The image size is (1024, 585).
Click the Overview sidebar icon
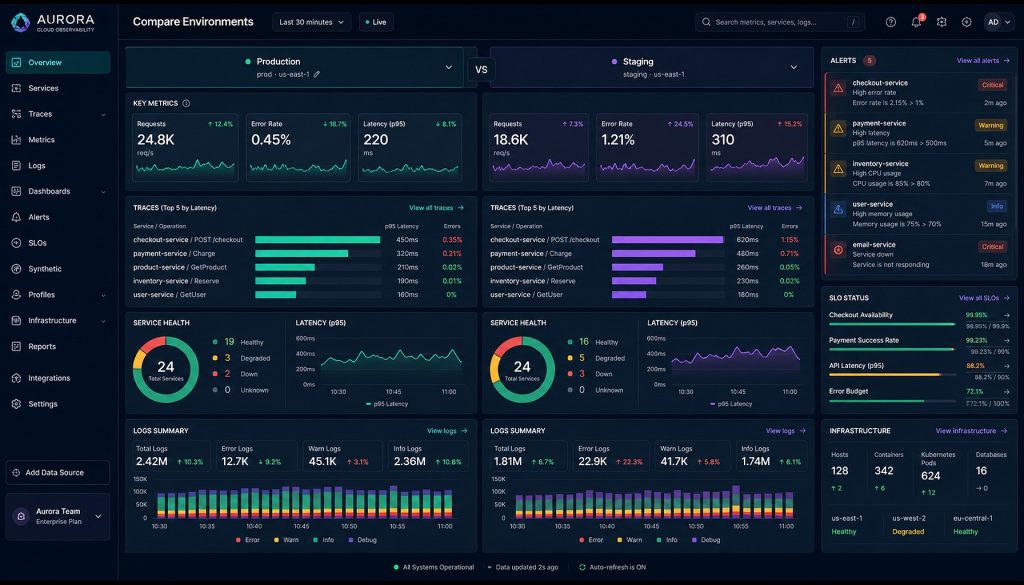tap(16, 63)
